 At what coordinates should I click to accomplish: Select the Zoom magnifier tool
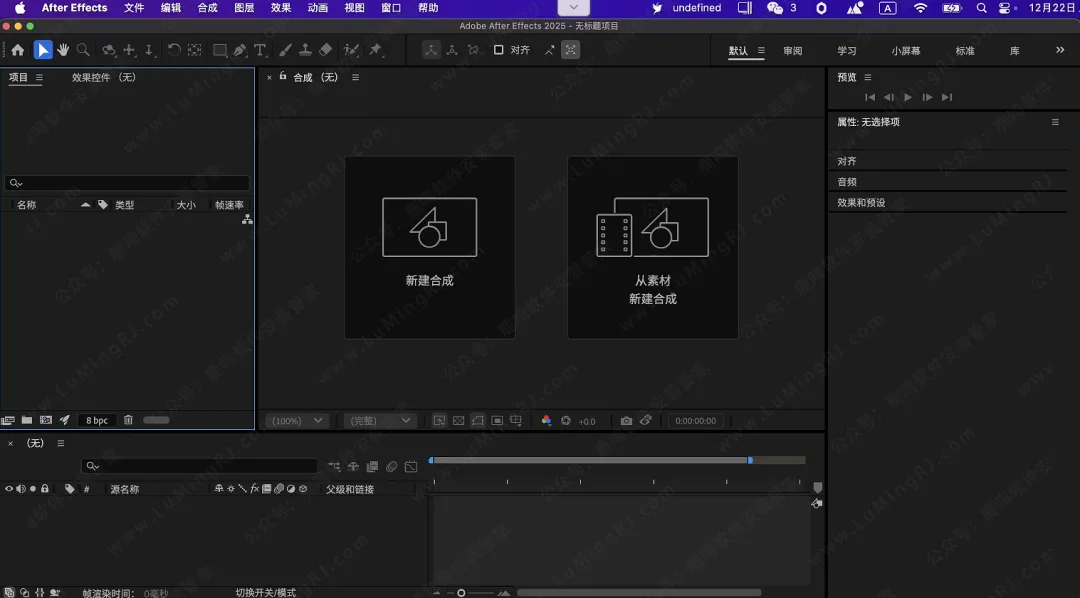coord(84,50)
